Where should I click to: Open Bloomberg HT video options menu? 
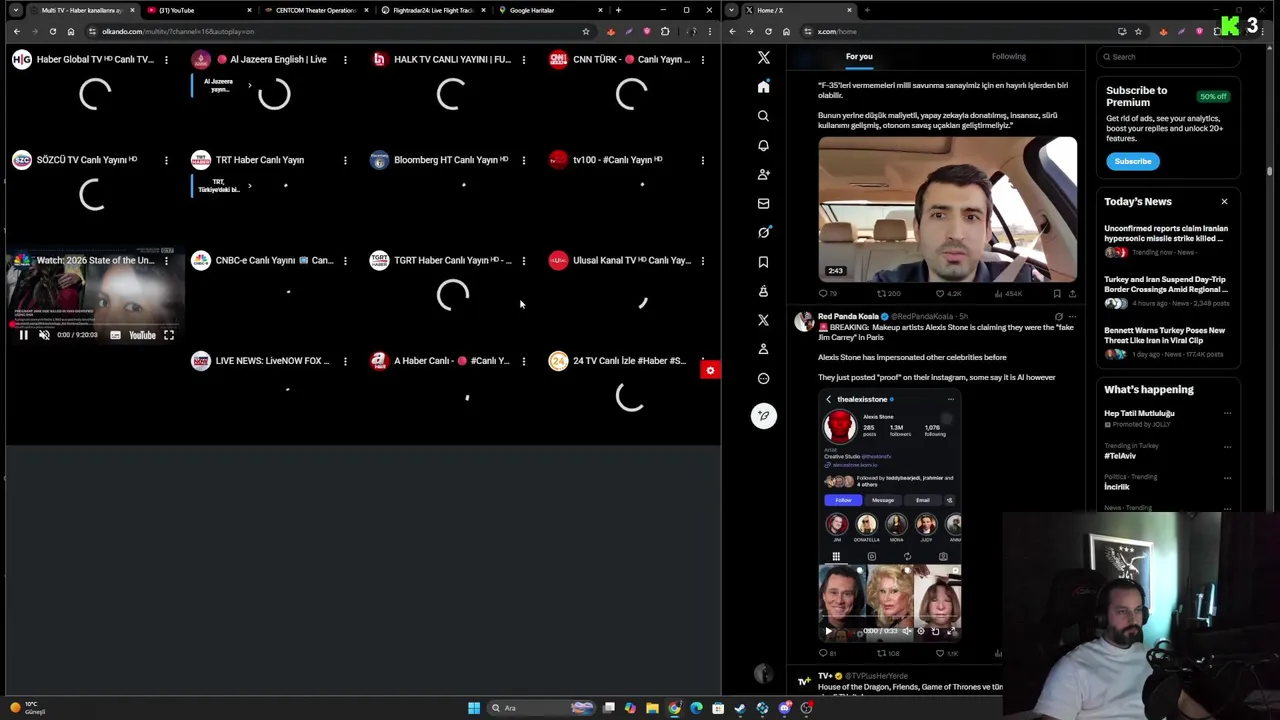coord(523,160)
